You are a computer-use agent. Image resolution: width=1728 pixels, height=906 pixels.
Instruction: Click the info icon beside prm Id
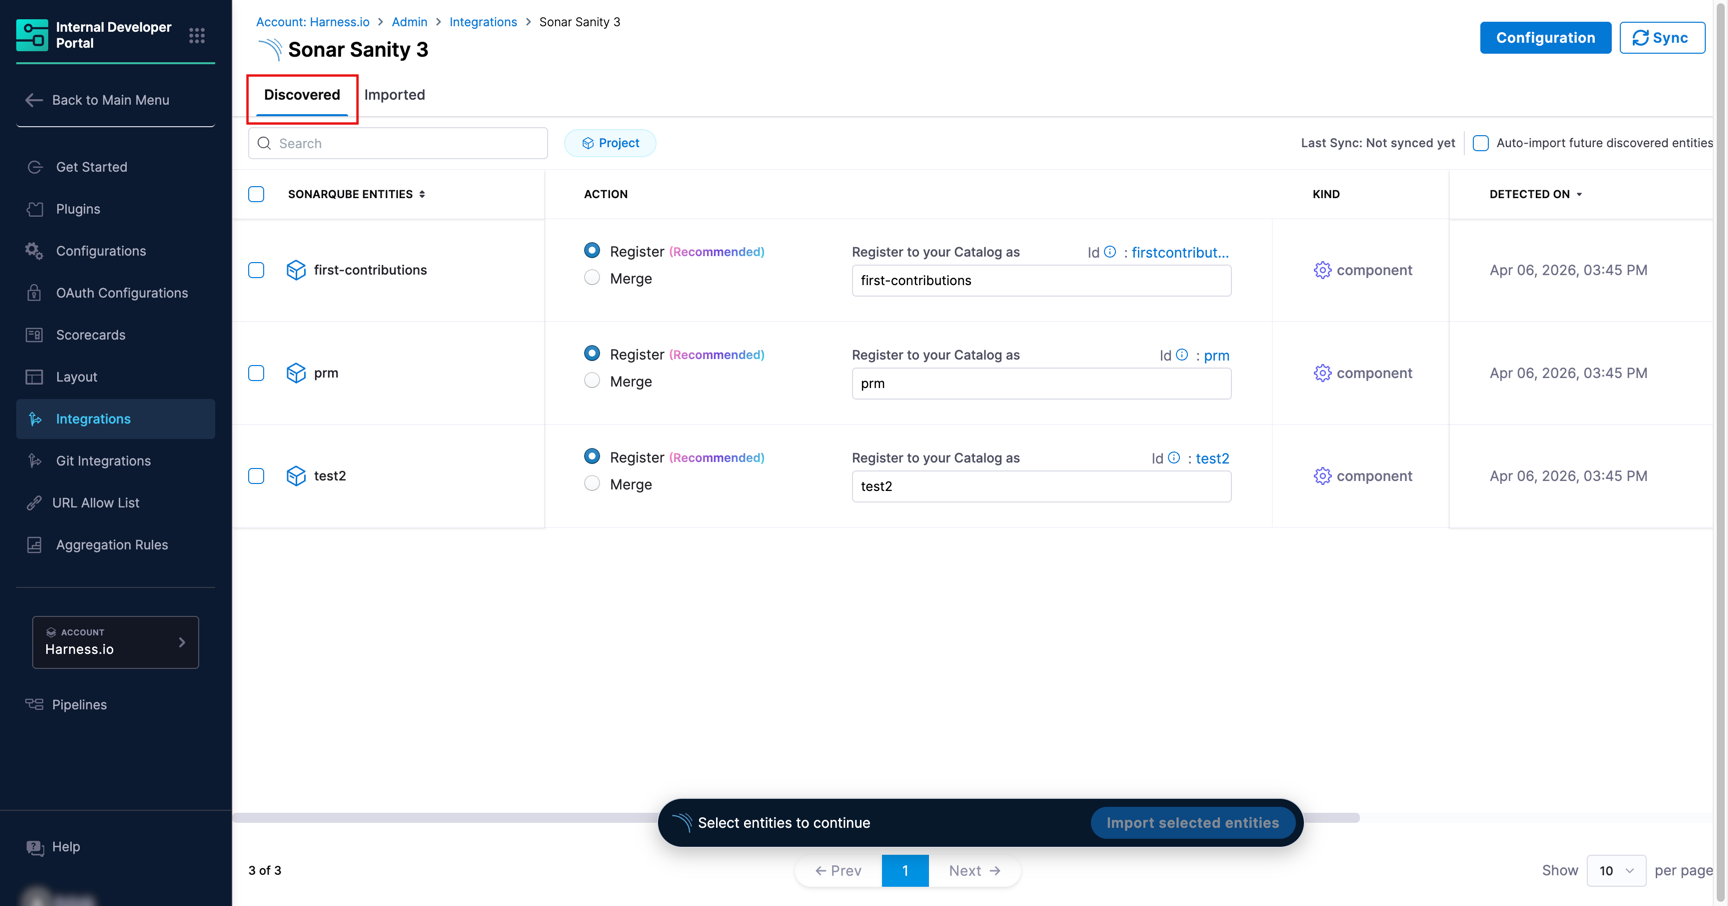[1182, 355]
